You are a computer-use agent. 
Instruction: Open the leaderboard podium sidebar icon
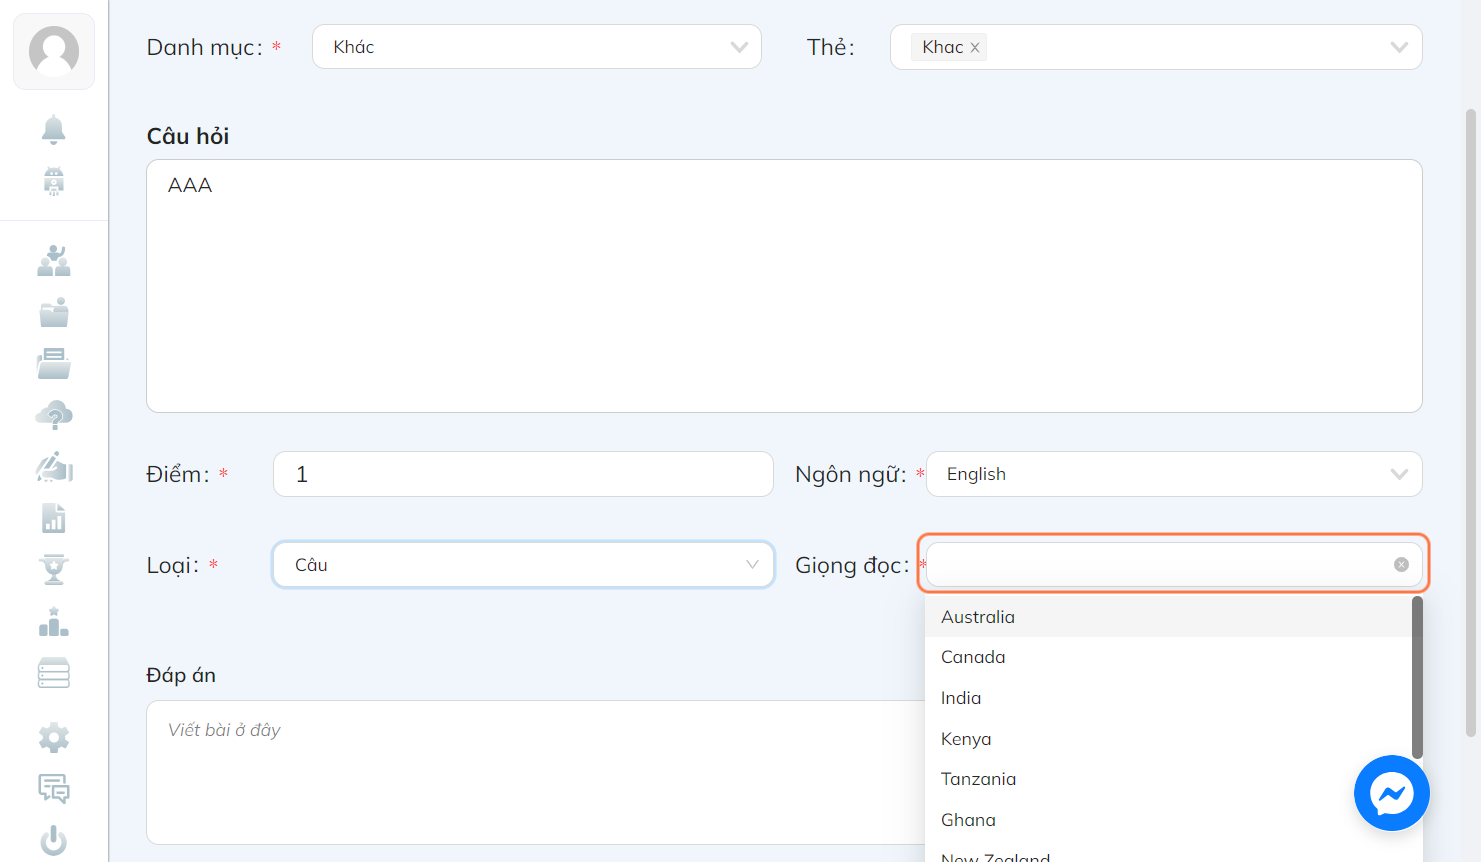tap(54, 622)
